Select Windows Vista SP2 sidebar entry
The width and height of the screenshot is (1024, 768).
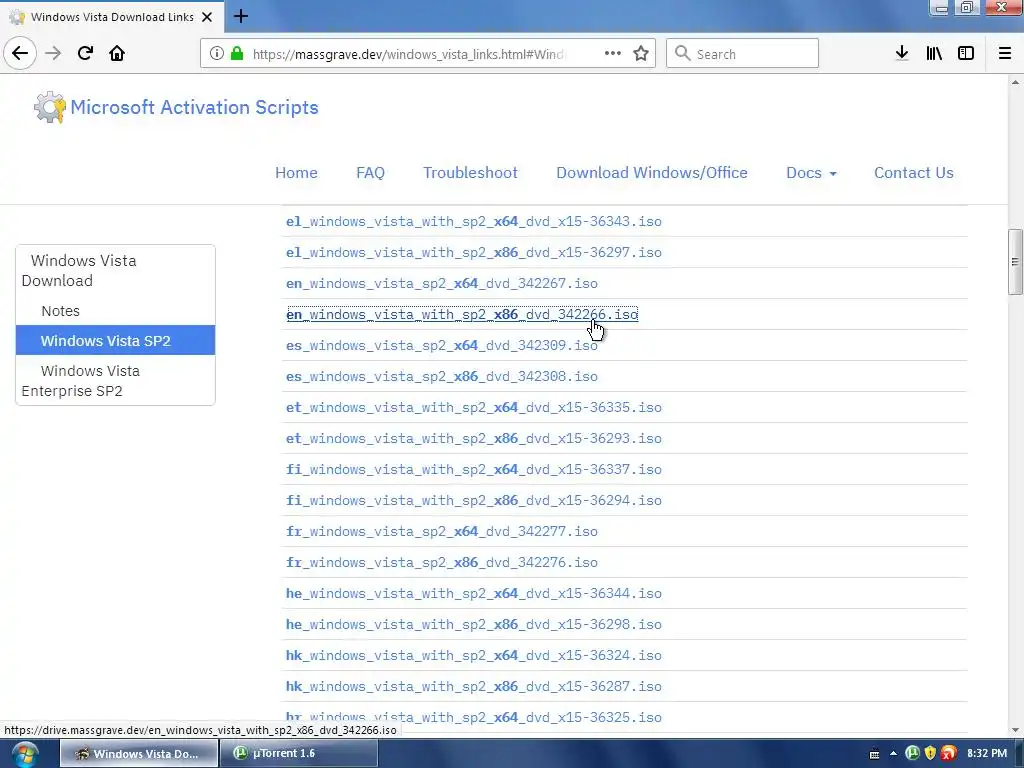(116, 340)
